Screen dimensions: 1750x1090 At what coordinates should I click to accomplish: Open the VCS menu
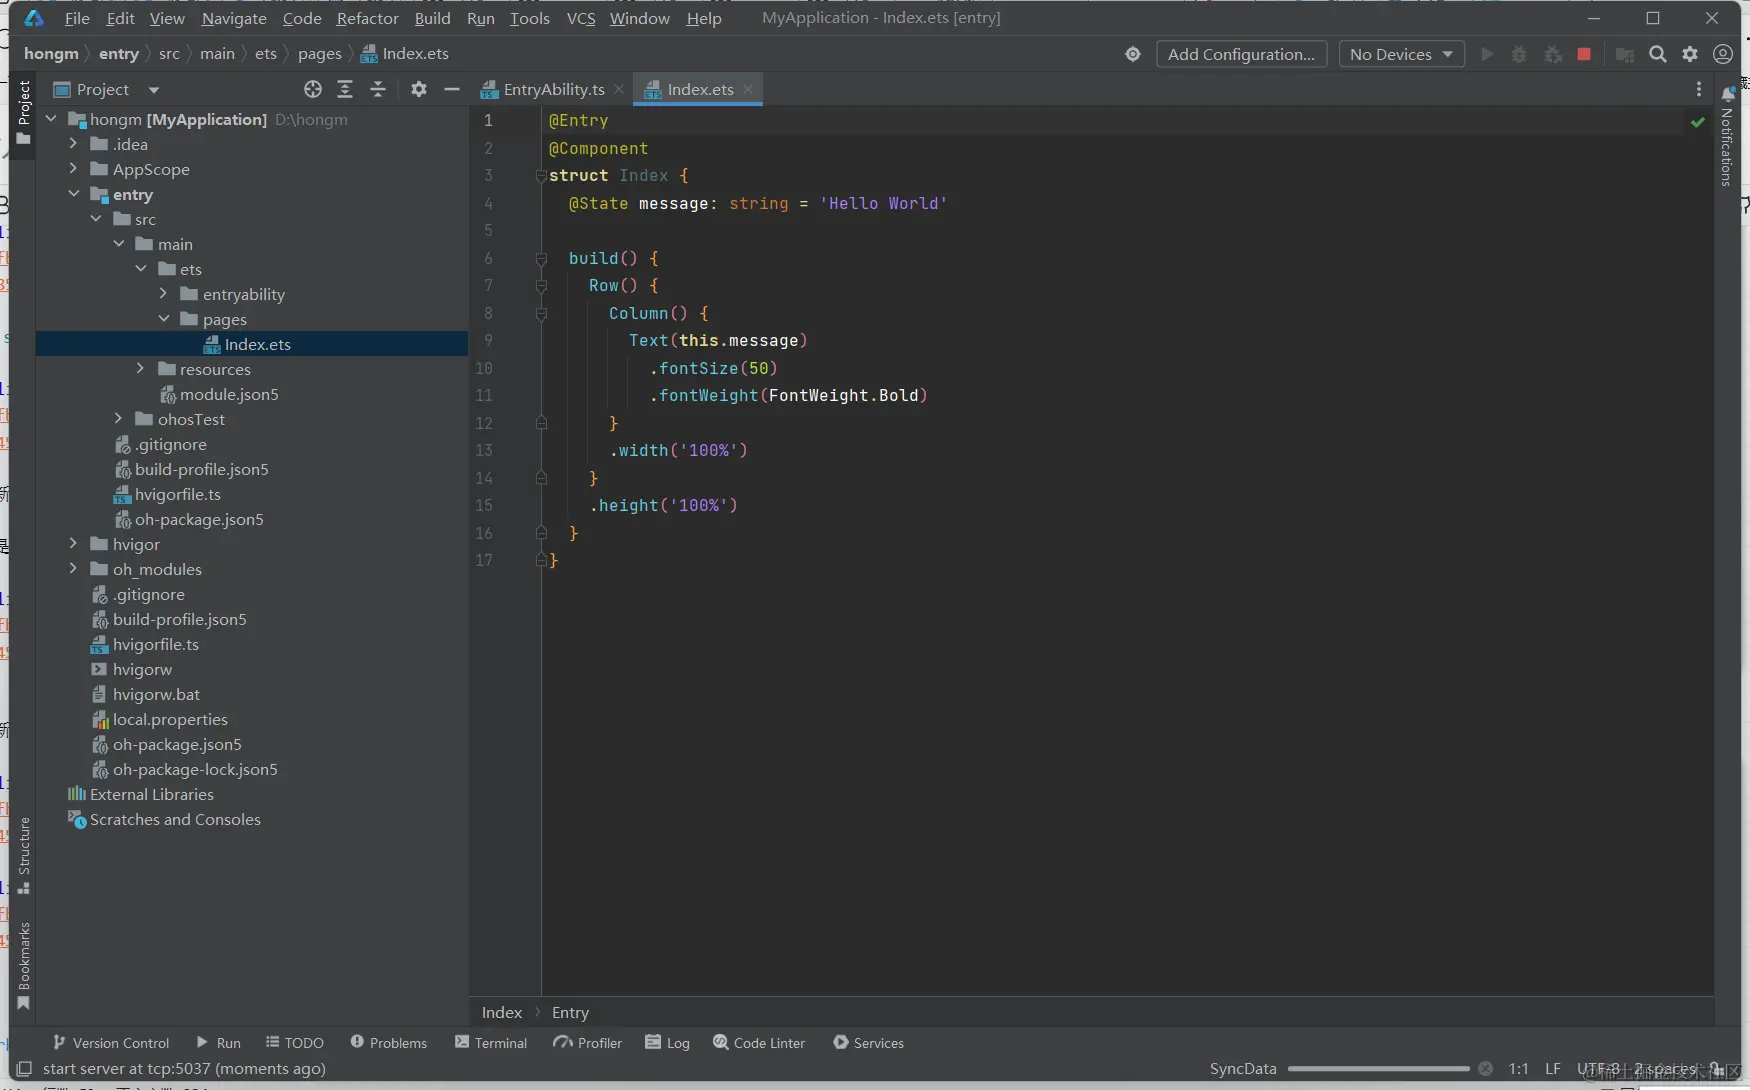point(580,18)
